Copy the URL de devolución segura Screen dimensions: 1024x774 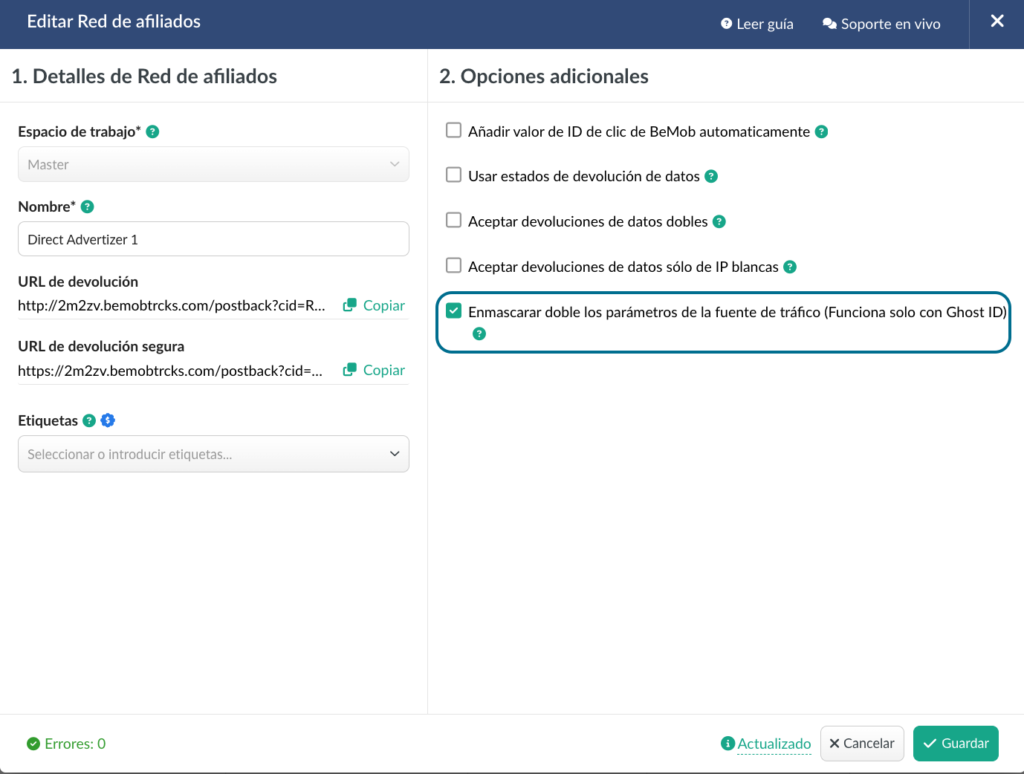[x=374, y=370]
